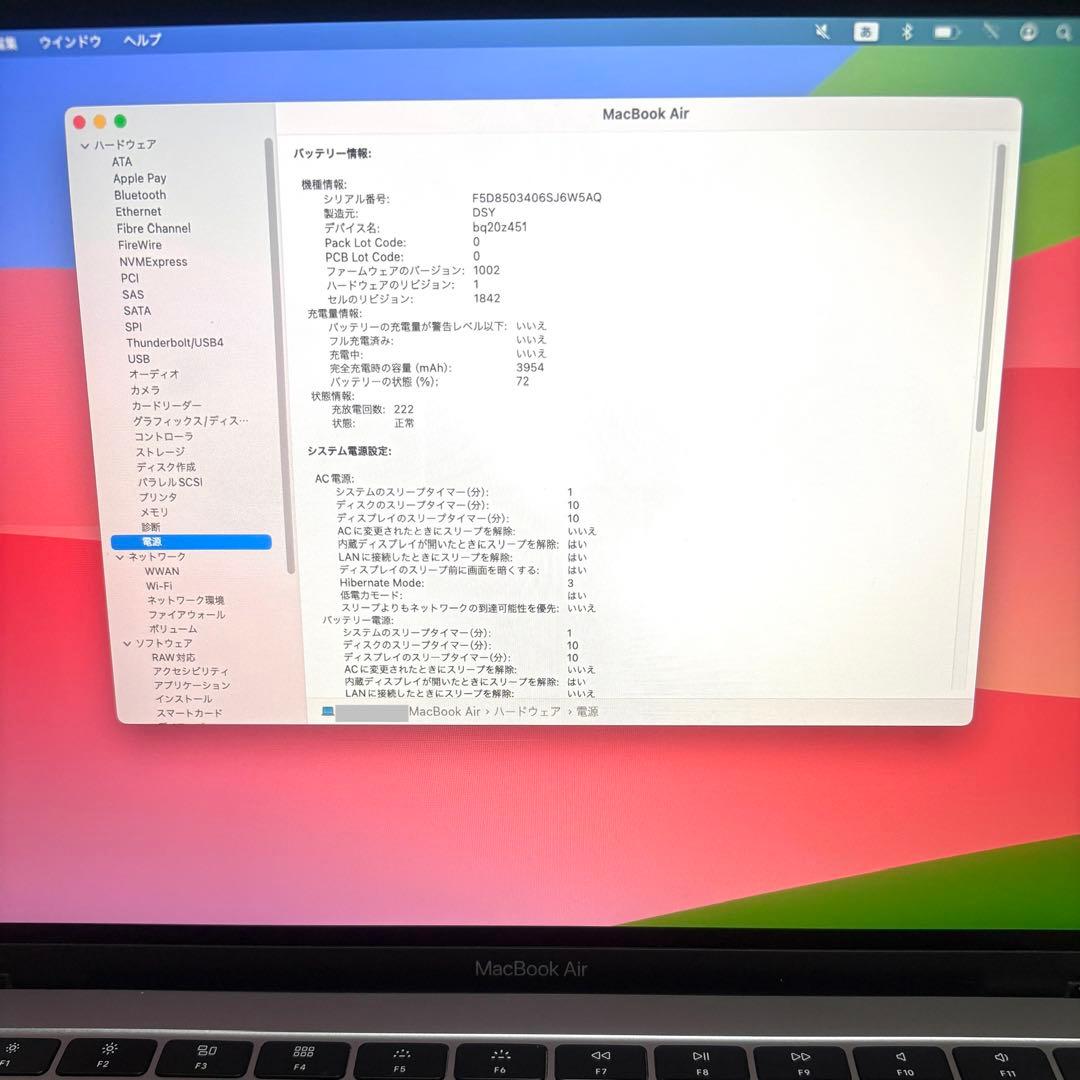Click ハードウェア in the bottom path bar

tap(523, 712)
